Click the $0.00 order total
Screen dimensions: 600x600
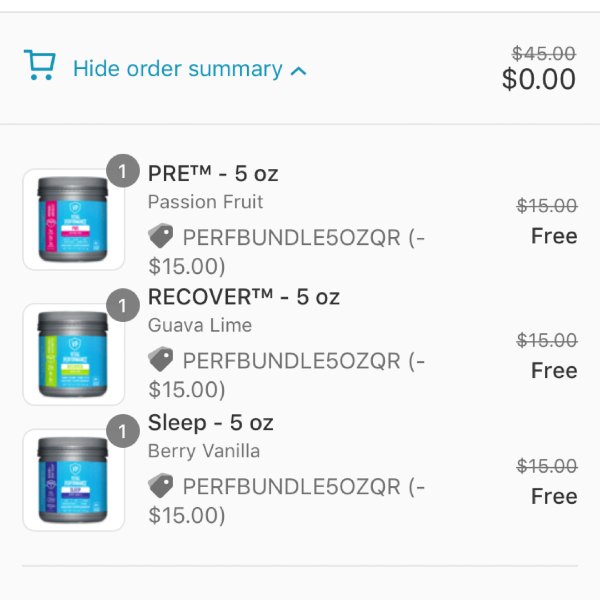(539, 79)
